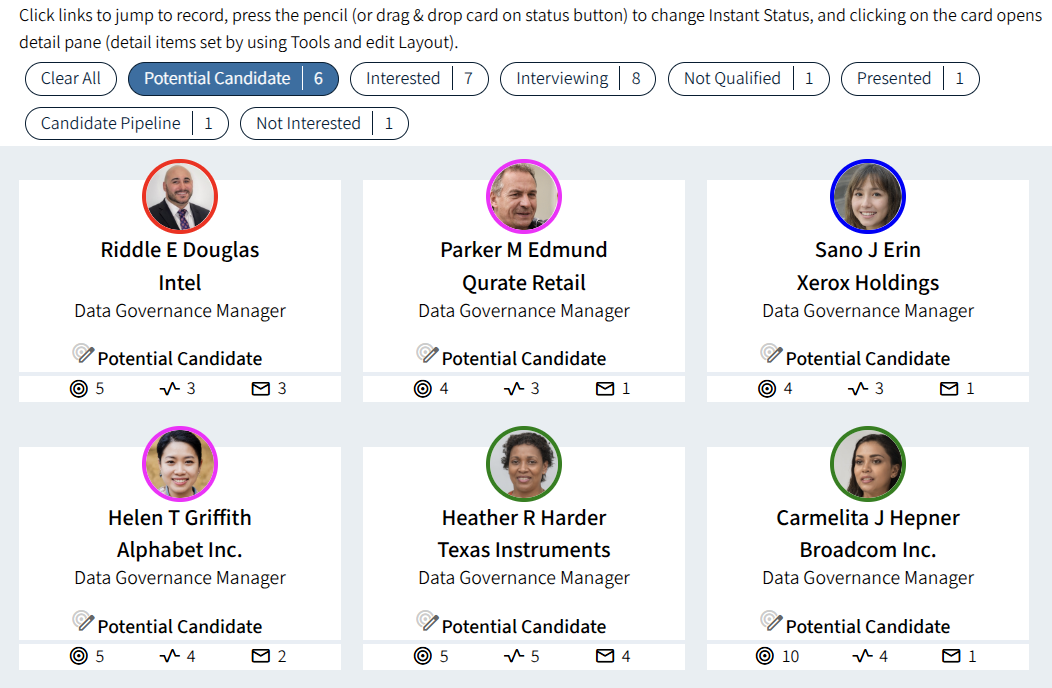
Task: Click envelope icon on Sano J Erin card
Action: coord(949,388)
